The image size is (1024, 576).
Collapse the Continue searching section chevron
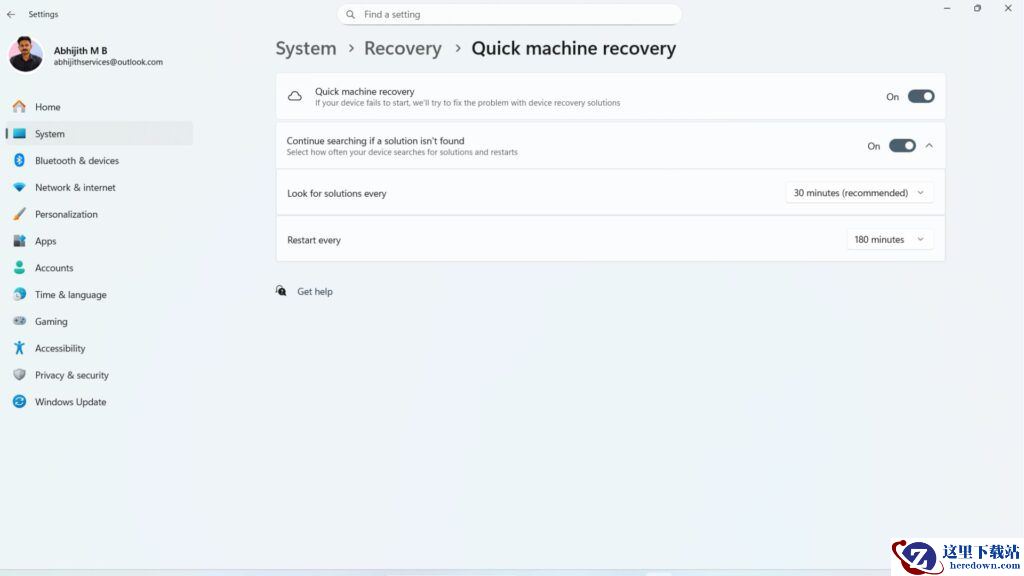[929, 146]
